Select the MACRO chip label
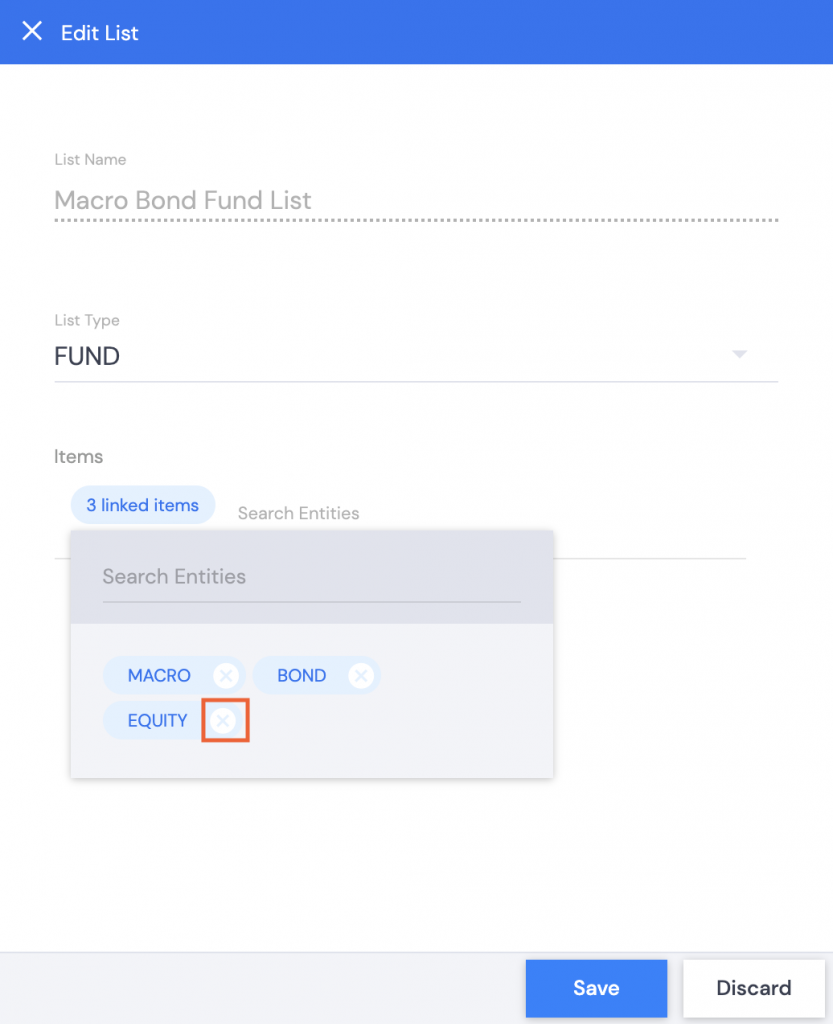 pyautogui.click(x=159, y=675)
